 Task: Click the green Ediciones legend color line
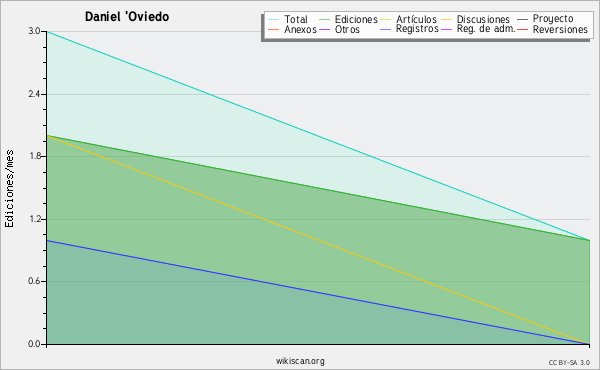coord(324,20)
